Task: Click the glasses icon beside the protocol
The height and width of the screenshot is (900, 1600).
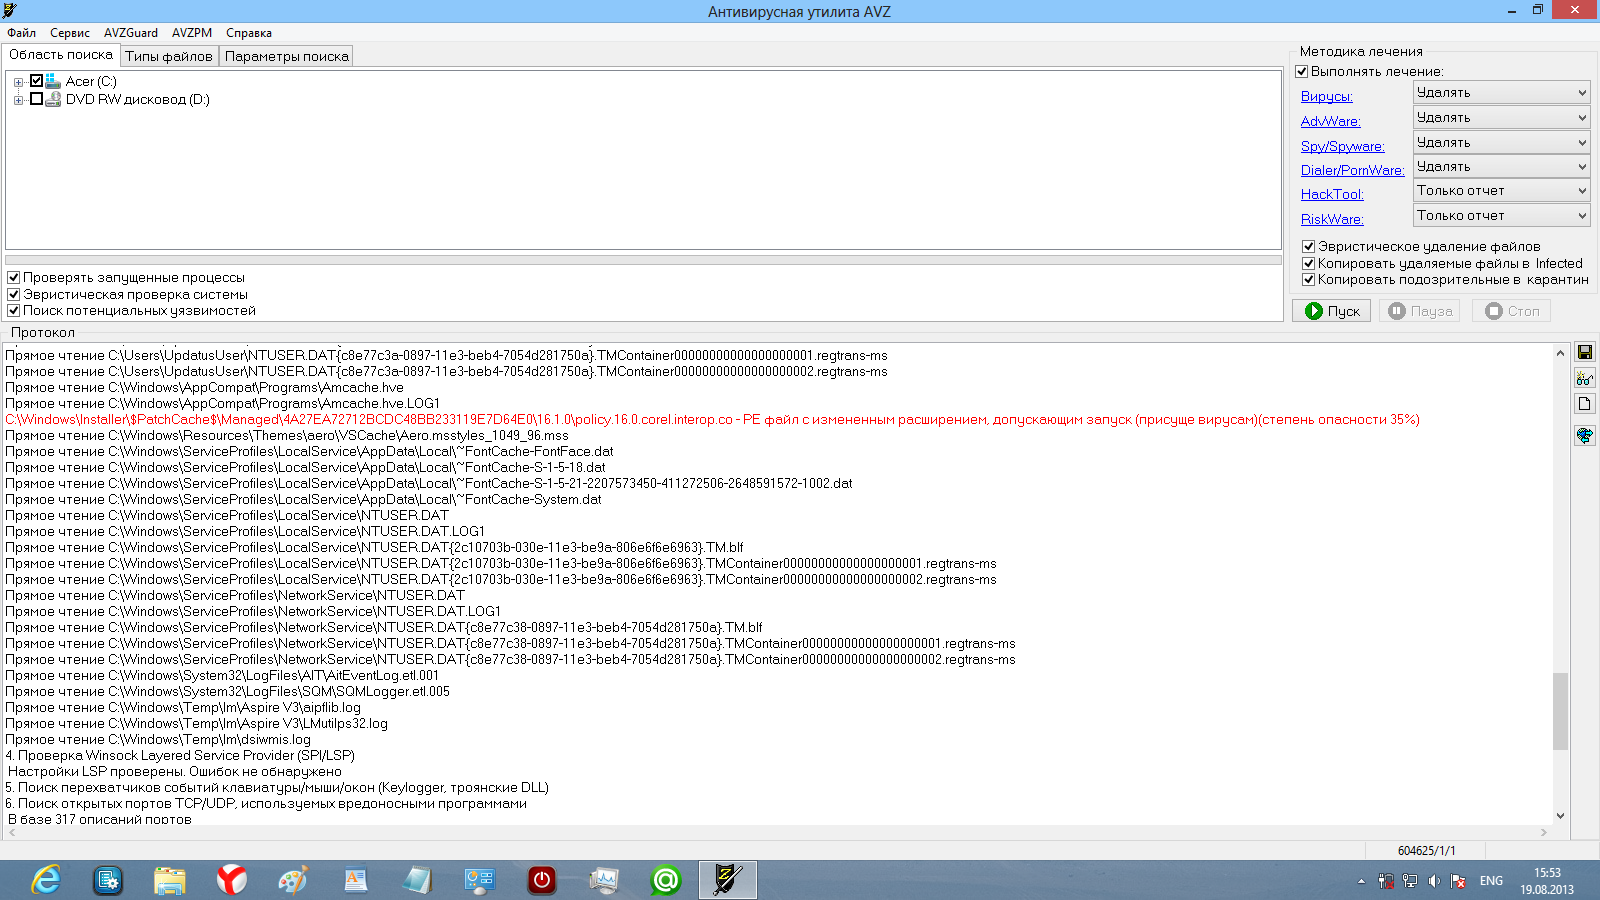Action: (1585, 378)
